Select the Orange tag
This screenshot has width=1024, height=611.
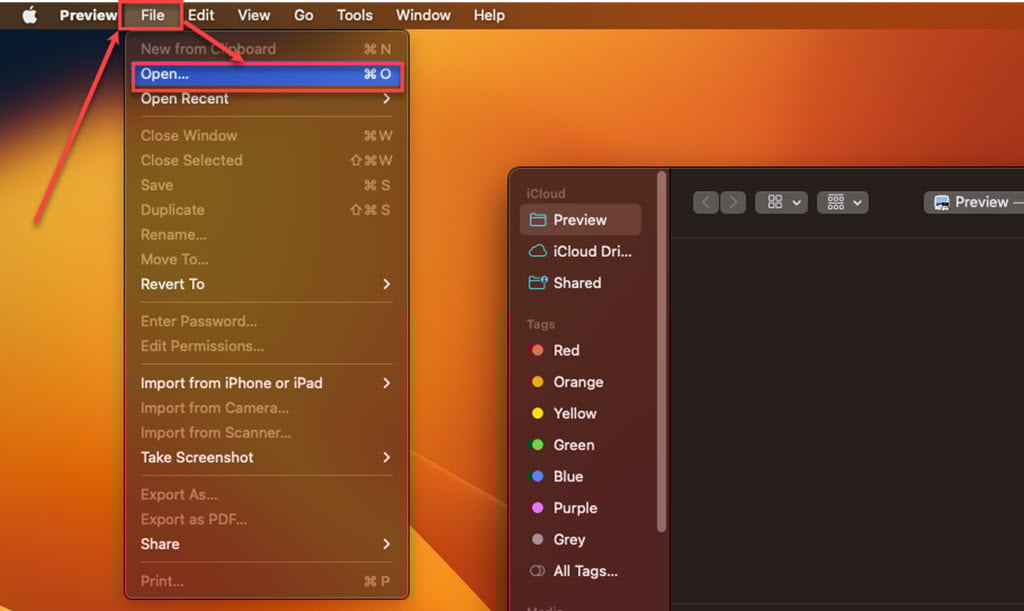coord(581,382)
